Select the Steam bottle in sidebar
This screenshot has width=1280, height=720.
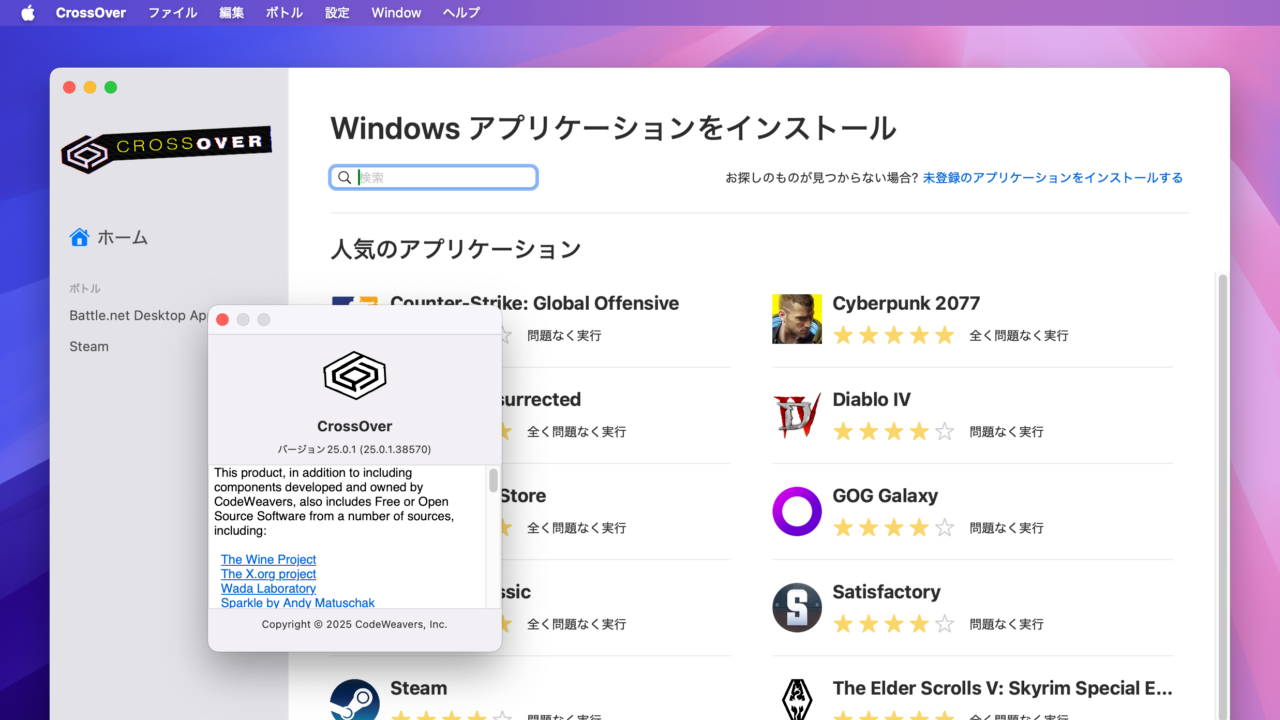click(x=89, y=346)
